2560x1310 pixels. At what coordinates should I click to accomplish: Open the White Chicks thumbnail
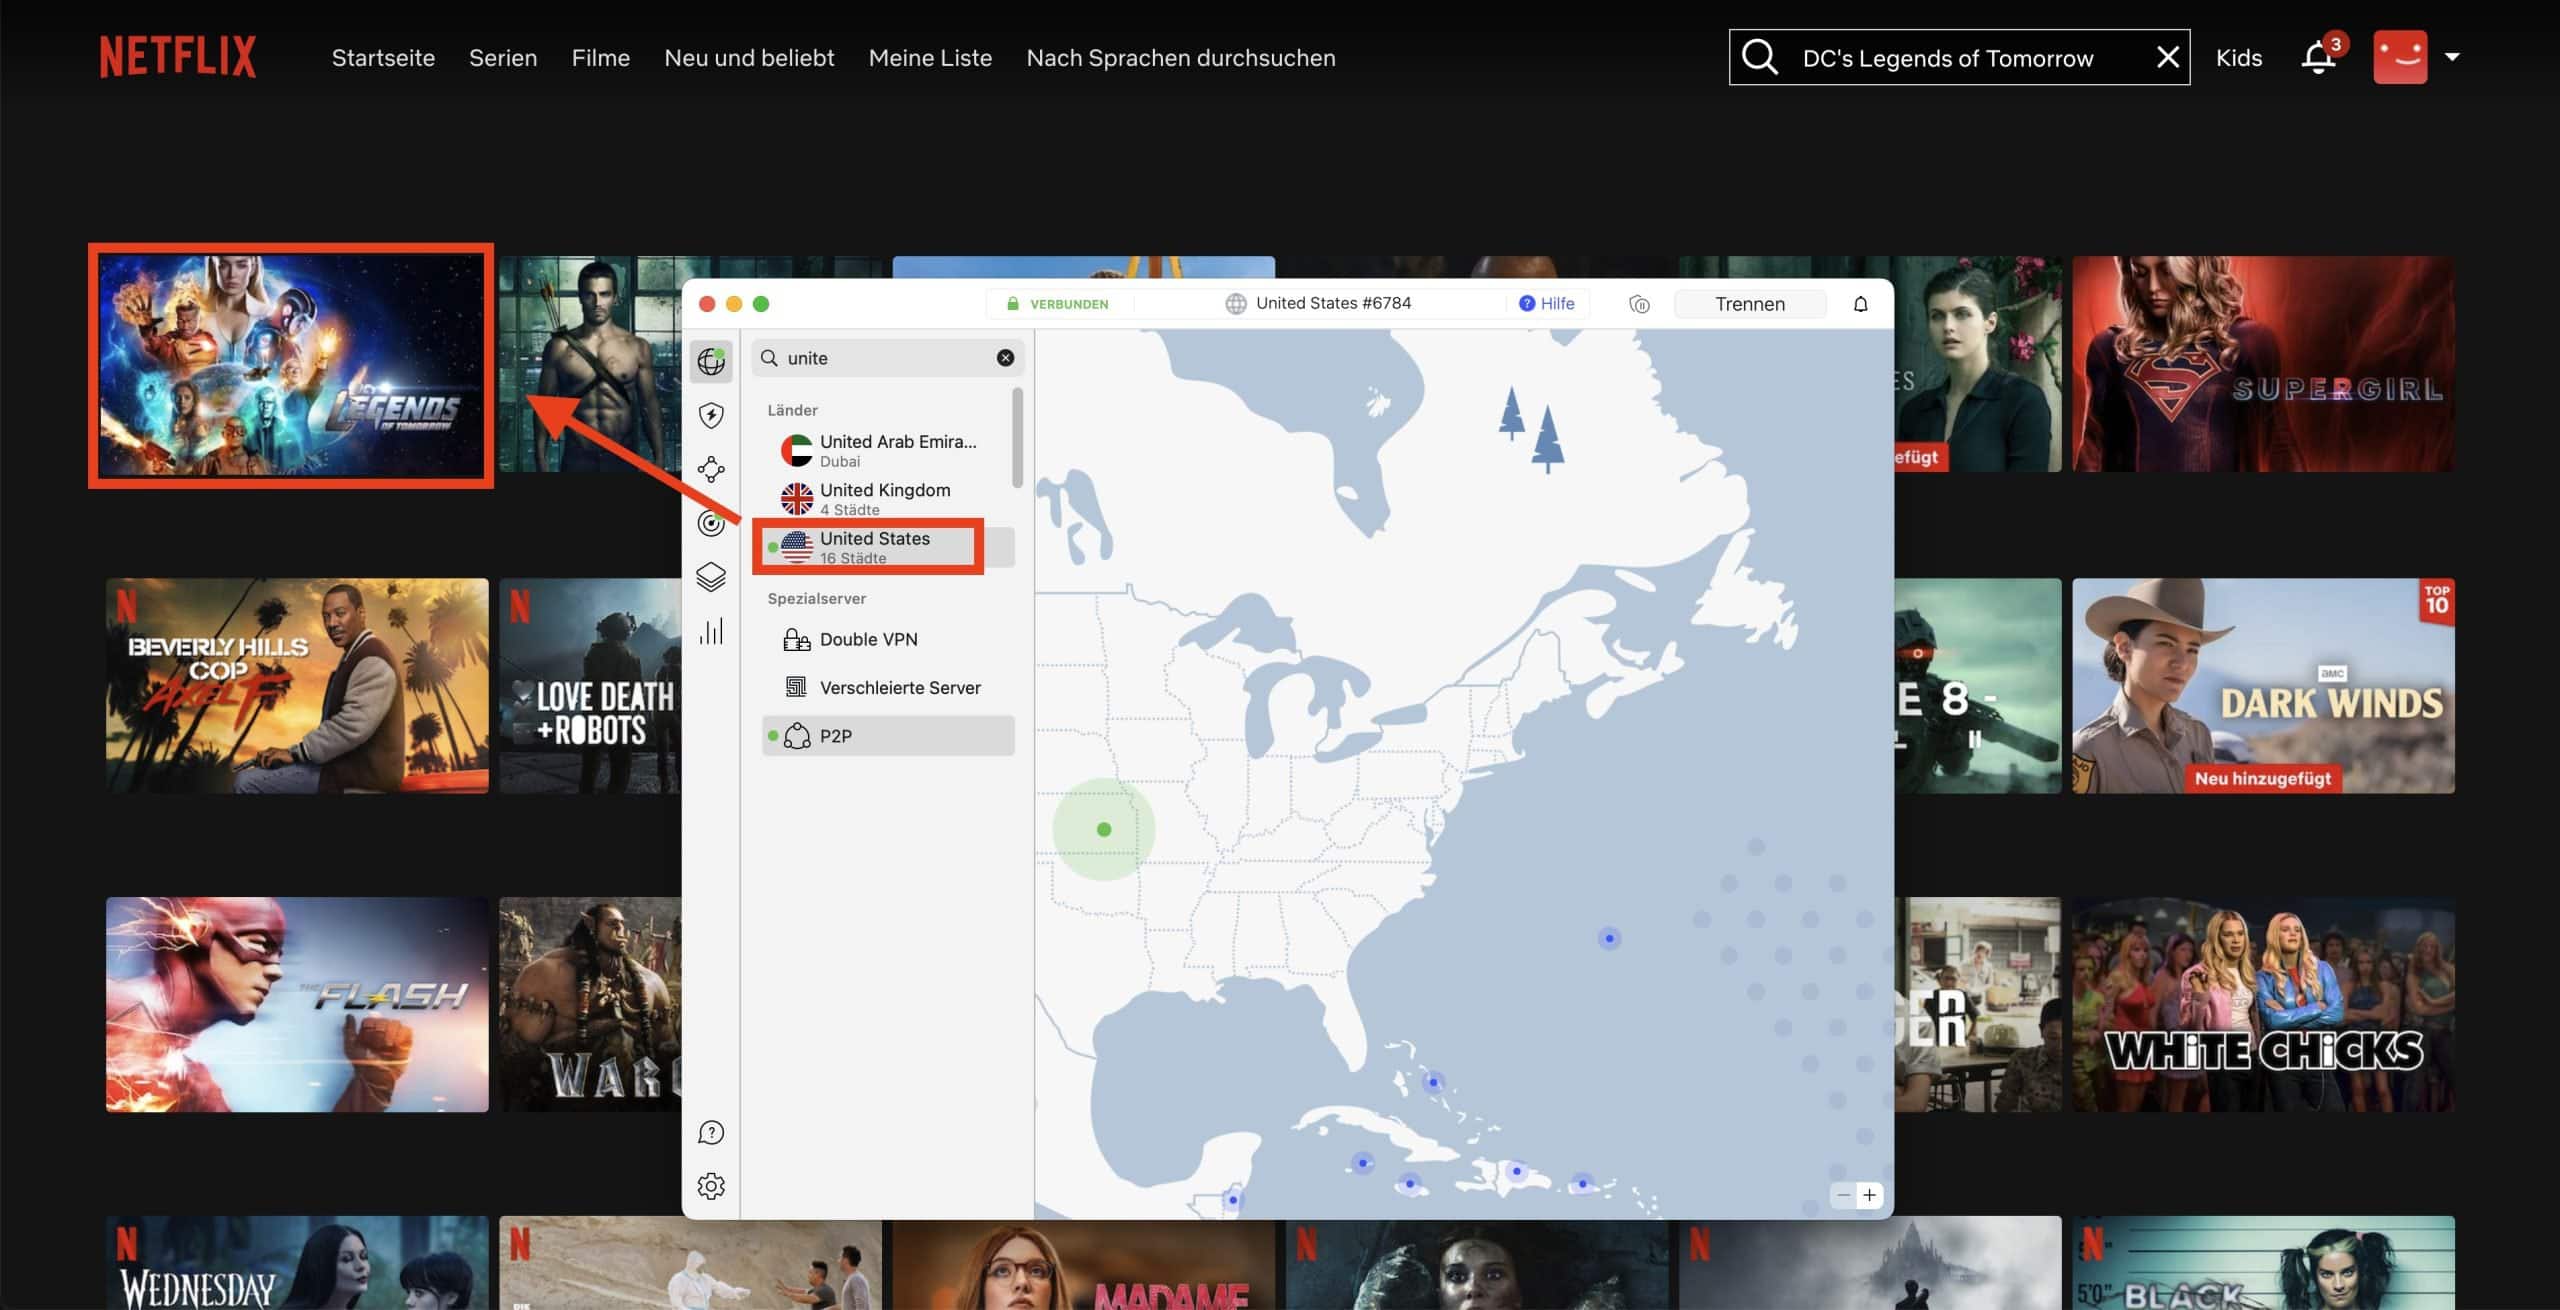[2263, 1004]
